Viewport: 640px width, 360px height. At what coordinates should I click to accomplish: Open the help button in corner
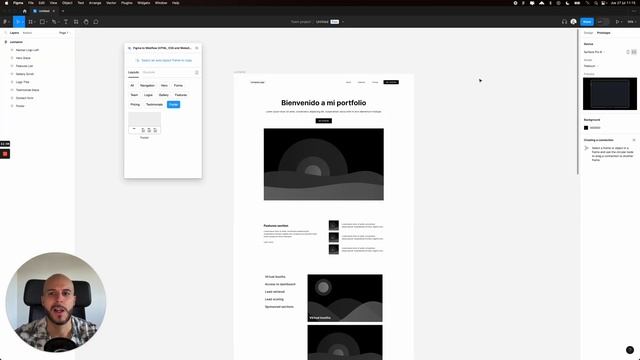630,350
